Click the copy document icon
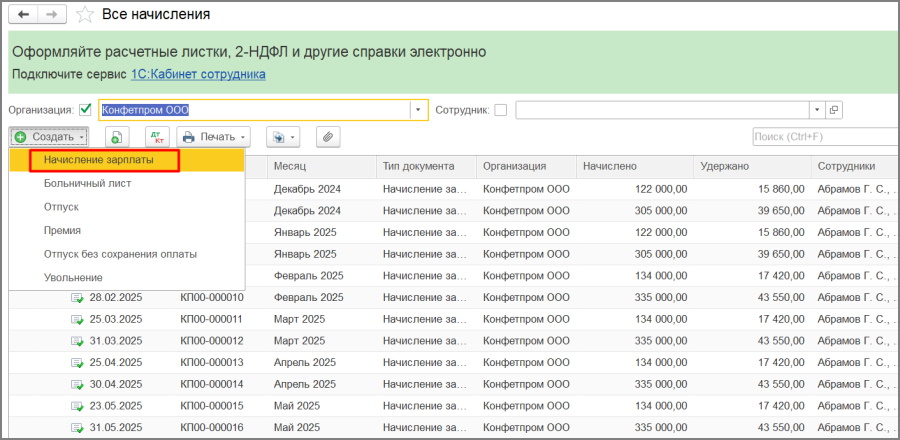The image size is (900, 440). 117,137
